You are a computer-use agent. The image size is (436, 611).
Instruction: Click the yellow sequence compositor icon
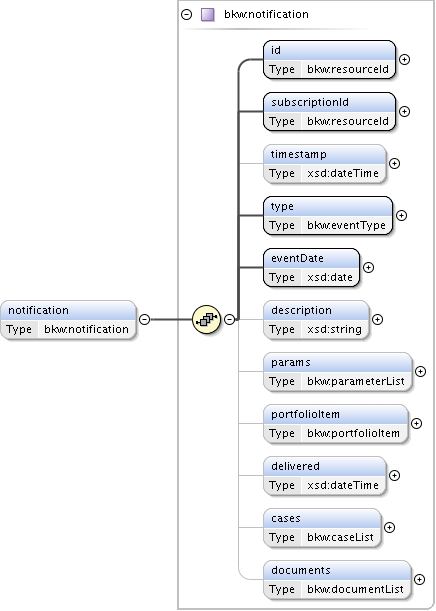point(207,320)
